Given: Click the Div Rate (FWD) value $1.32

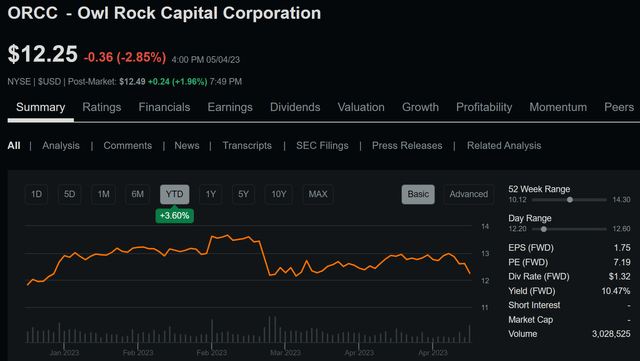Looking at the screenshot, I should pos(619,276).
